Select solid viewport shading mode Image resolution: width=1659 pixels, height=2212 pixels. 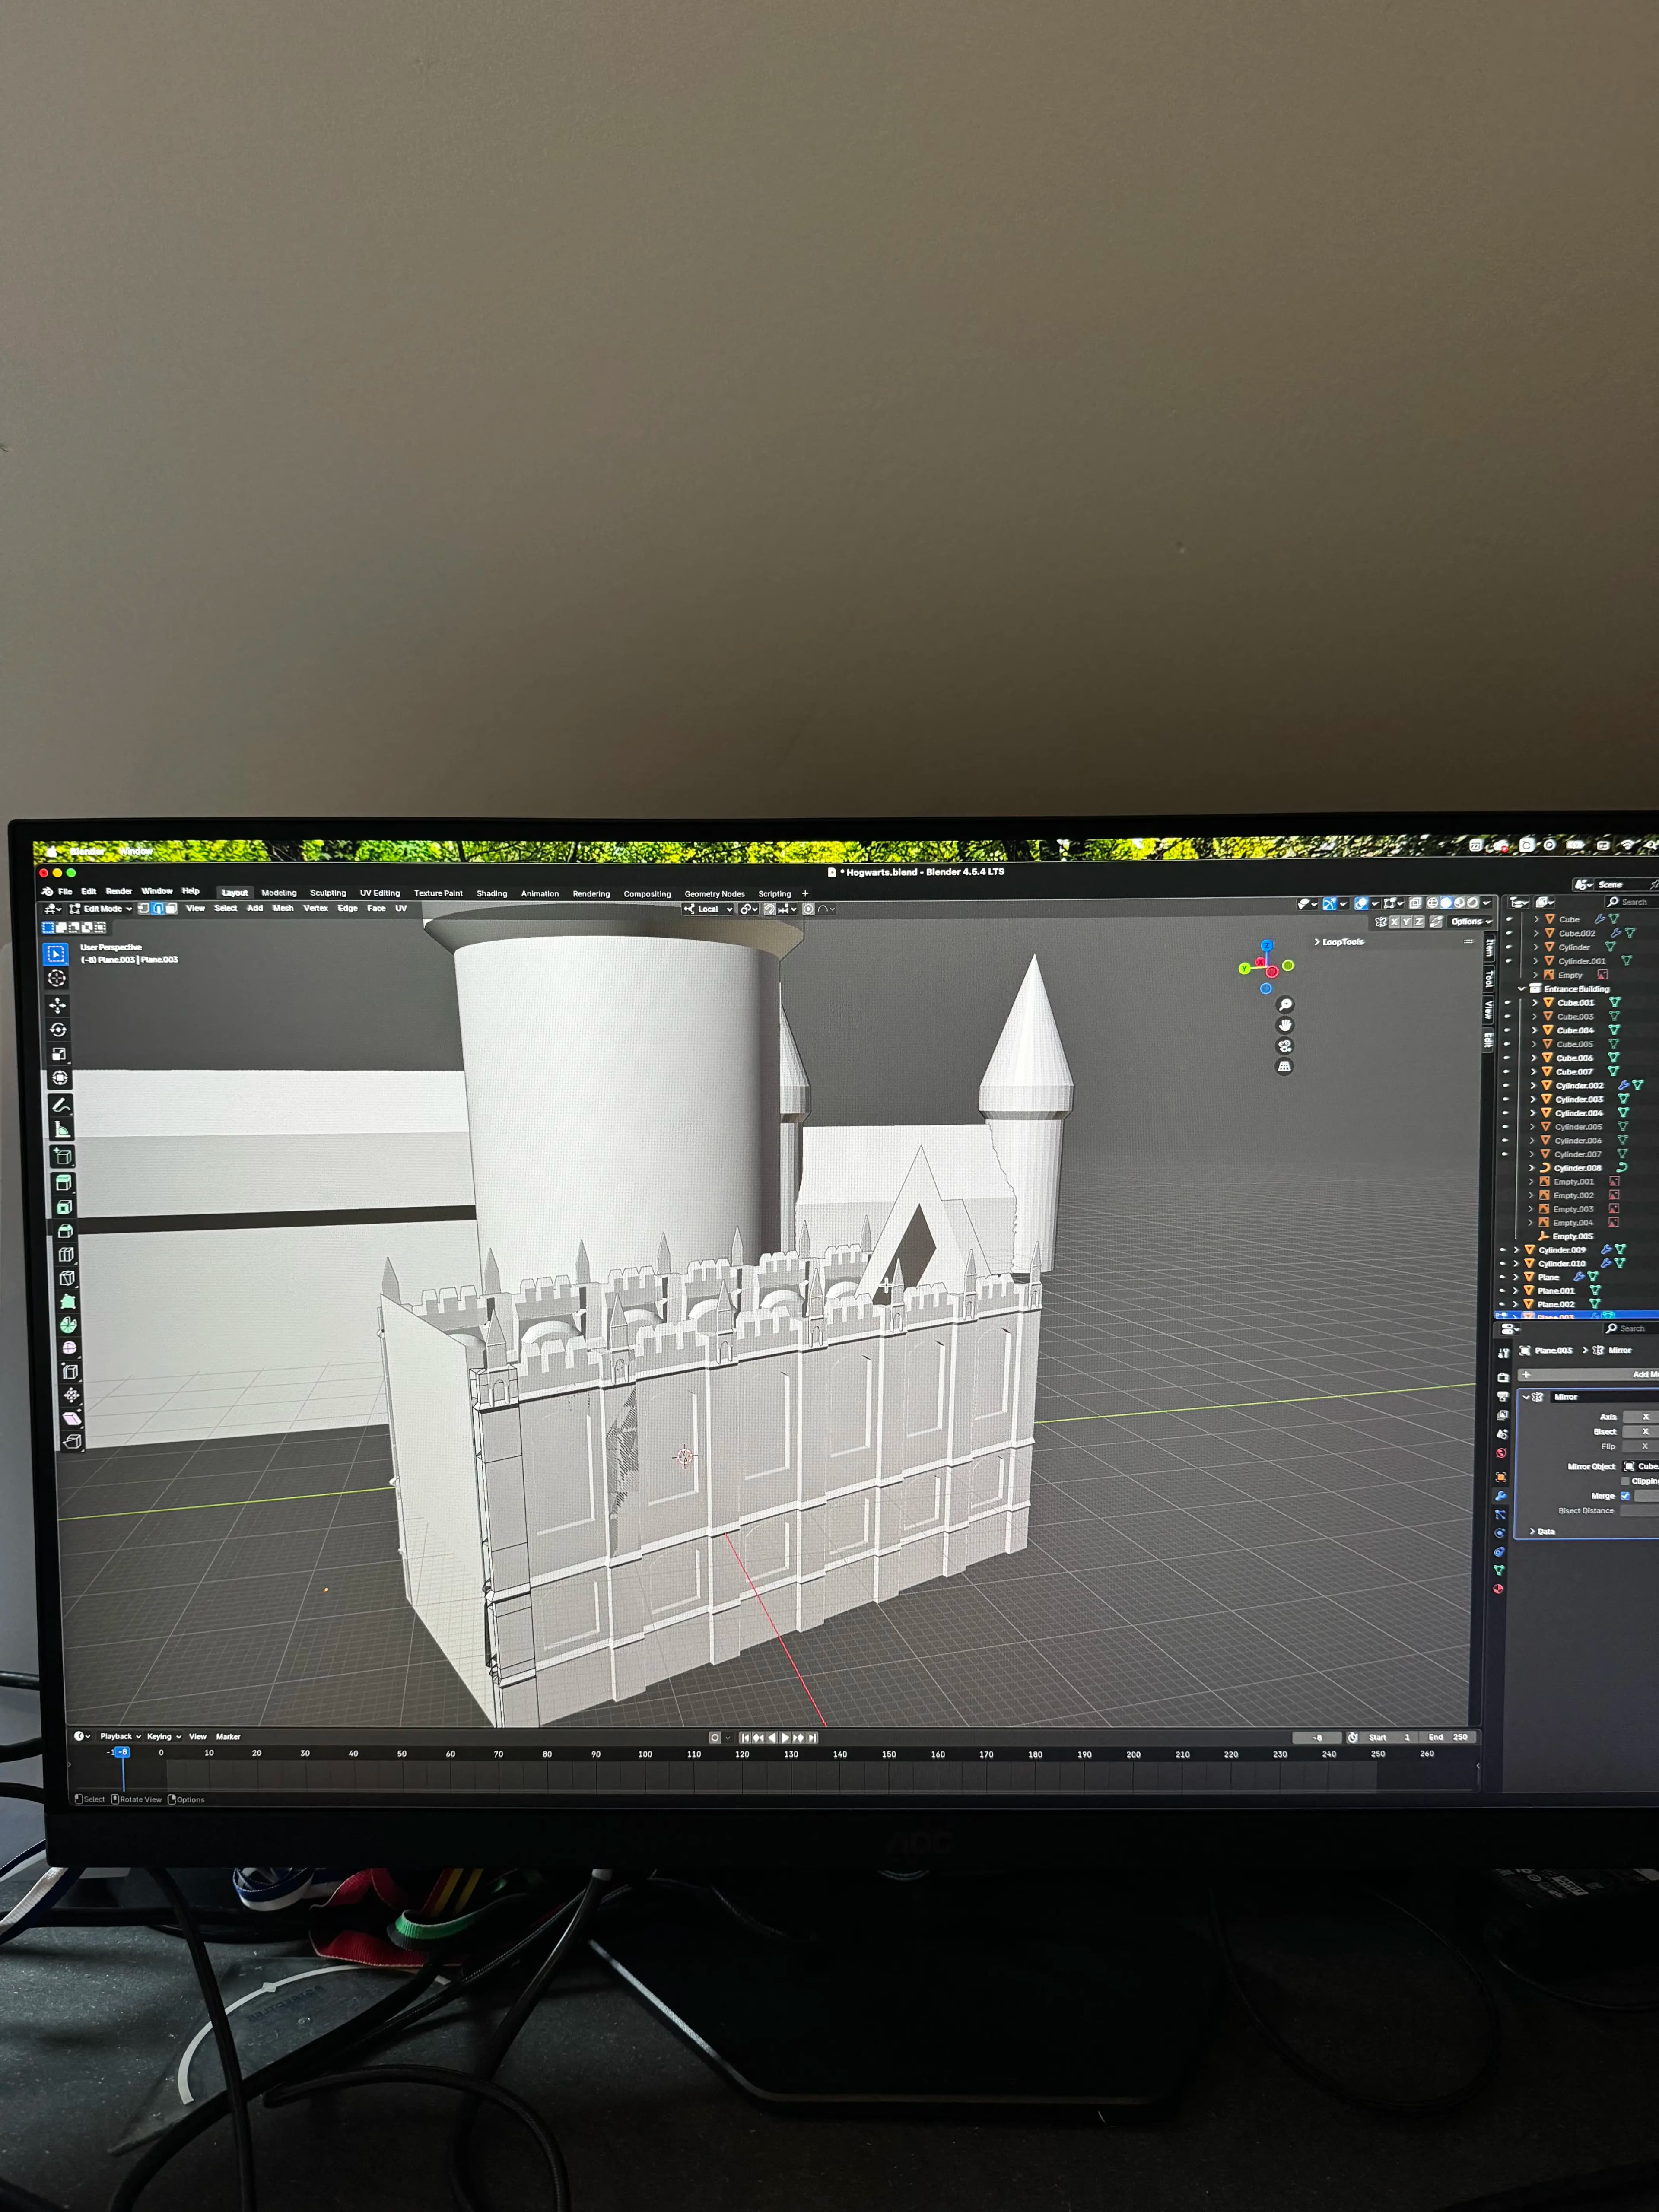(1446, 903)
